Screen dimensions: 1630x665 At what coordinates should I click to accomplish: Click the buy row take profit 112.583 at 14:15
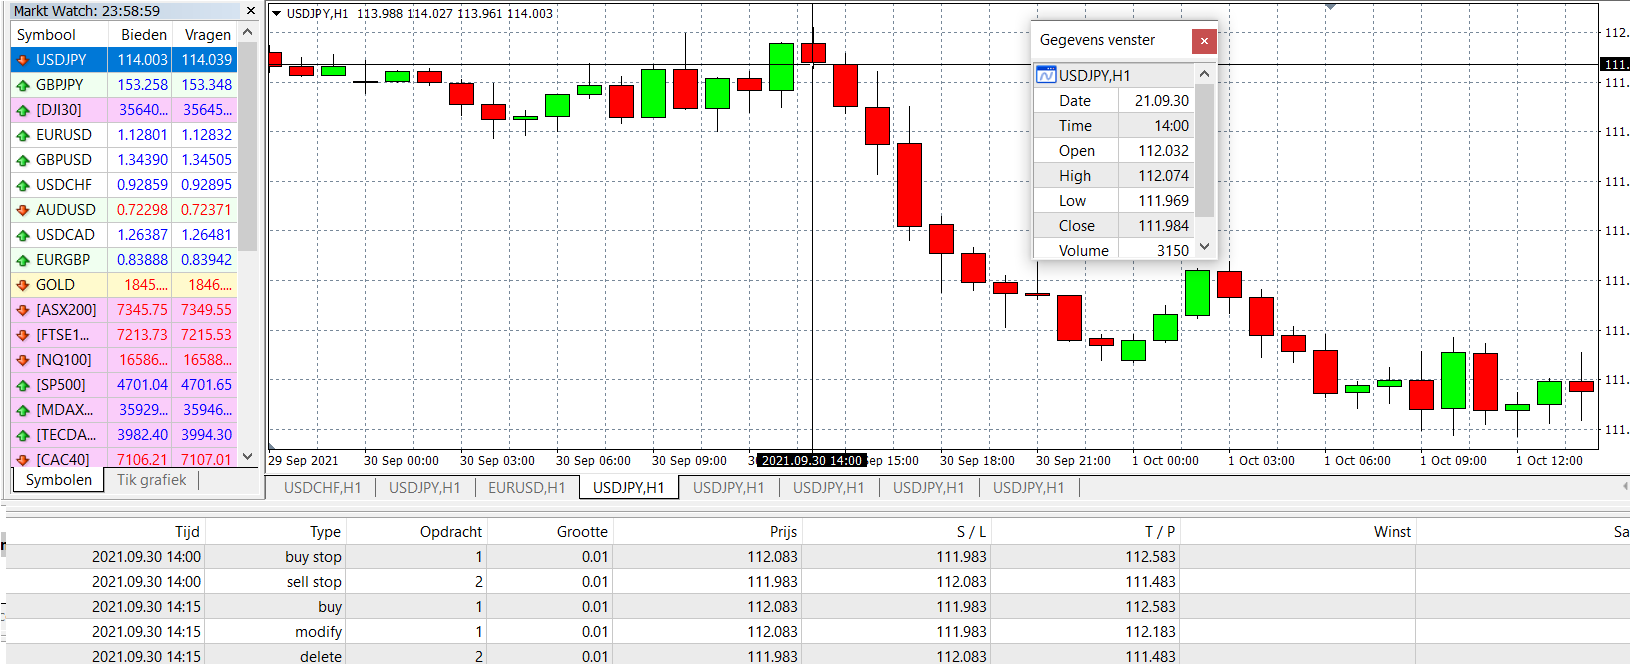click(1150, 607)
